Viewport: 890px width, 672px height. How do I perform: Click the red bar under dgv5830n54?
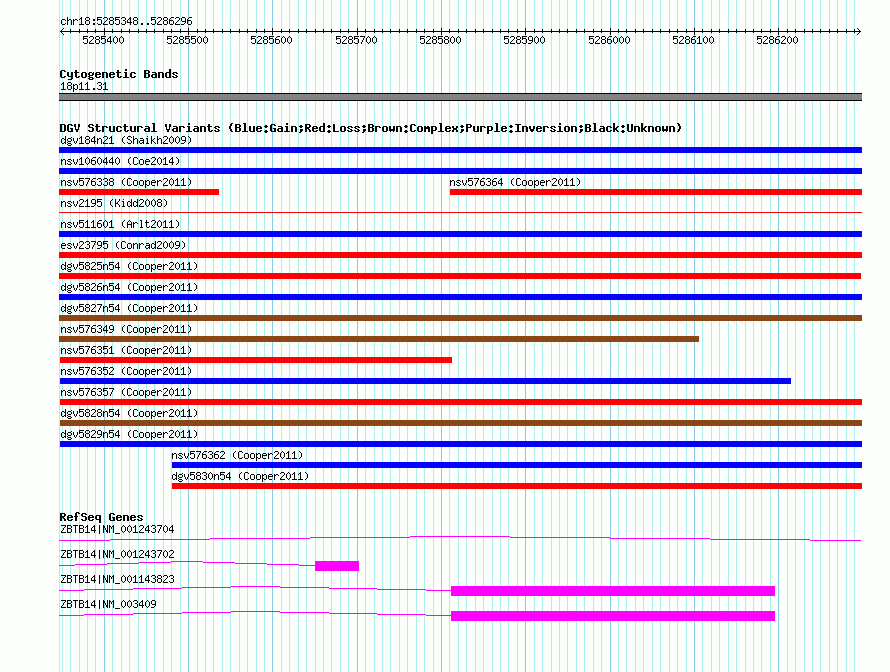point(517,486)
